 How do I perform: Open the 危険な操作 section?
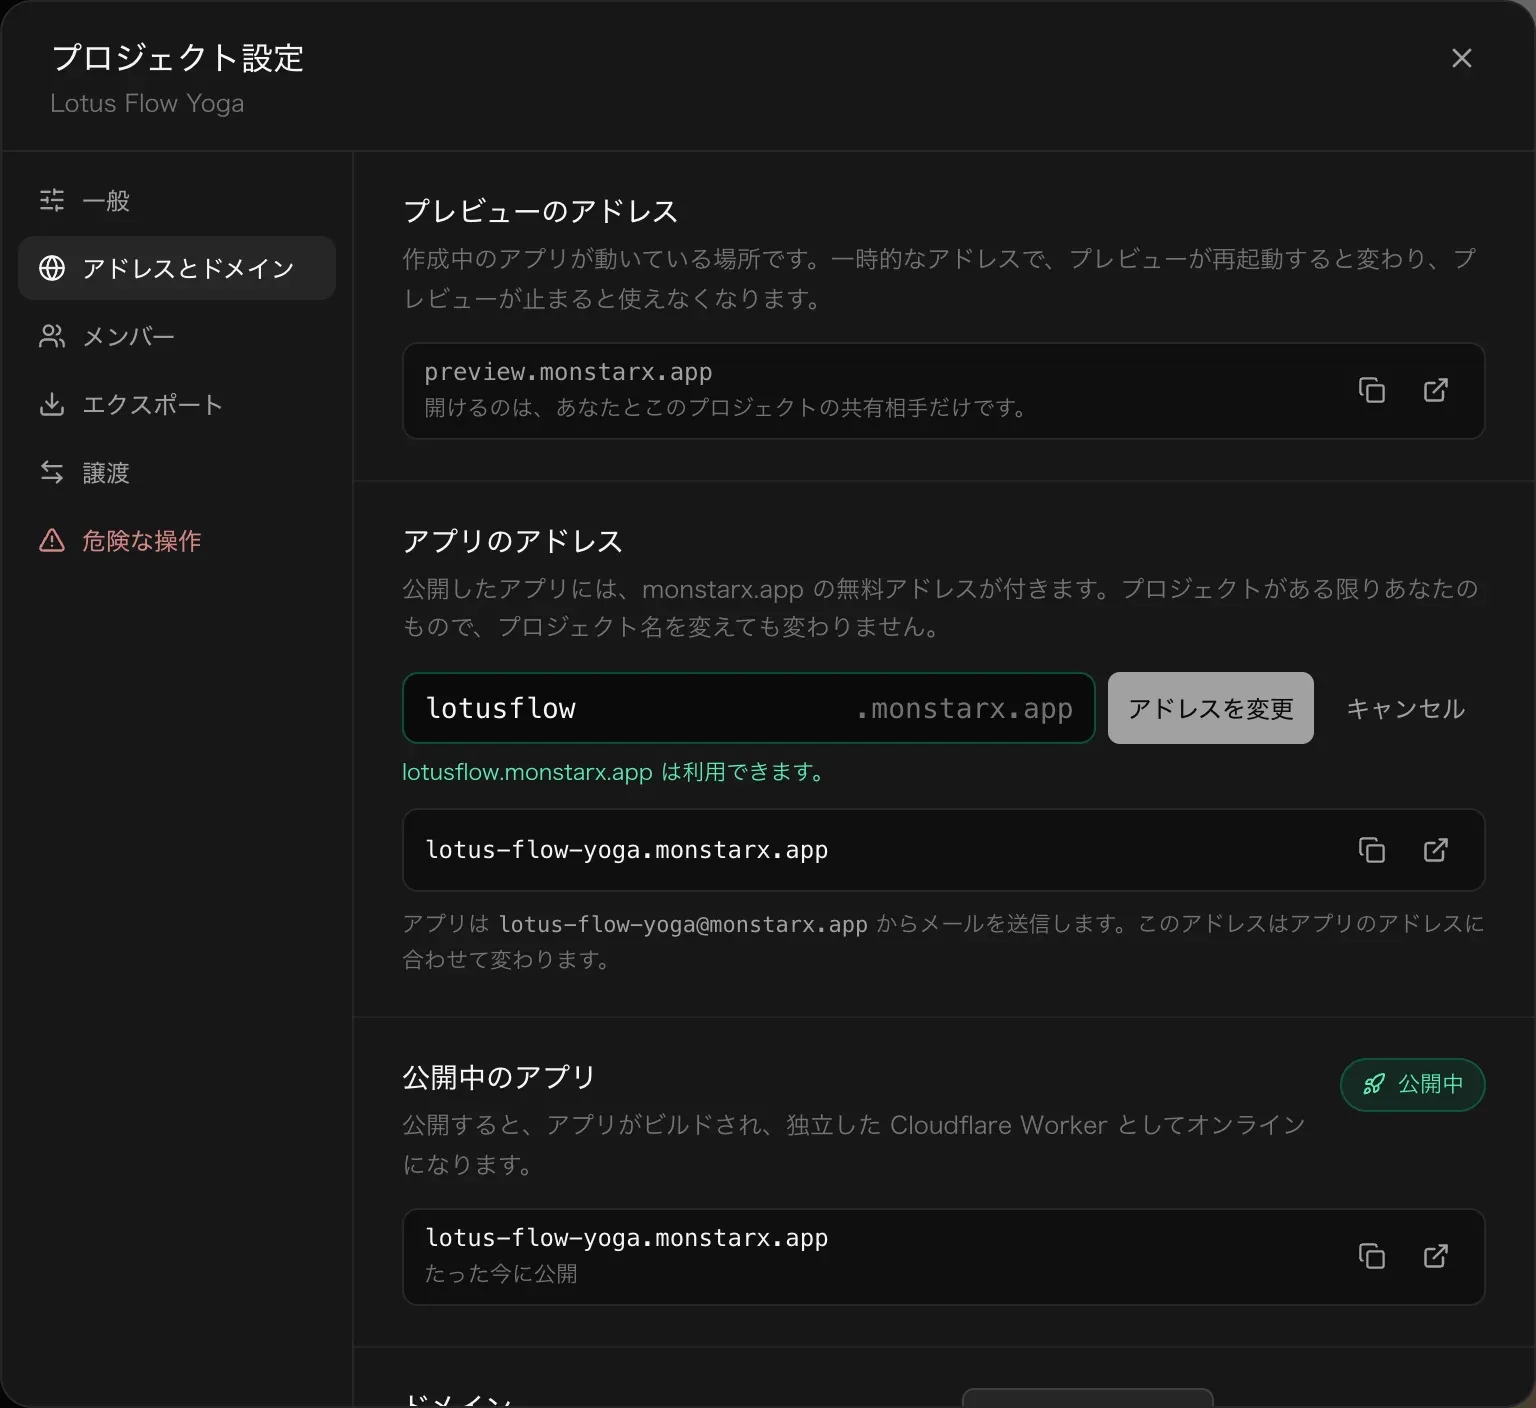coord(177,540)
